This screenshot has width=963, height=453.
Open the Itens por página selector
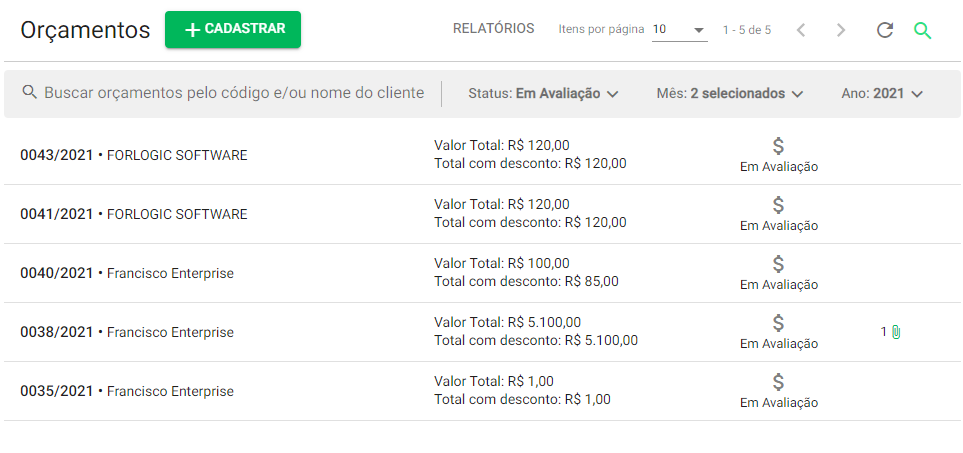[679, 29]
